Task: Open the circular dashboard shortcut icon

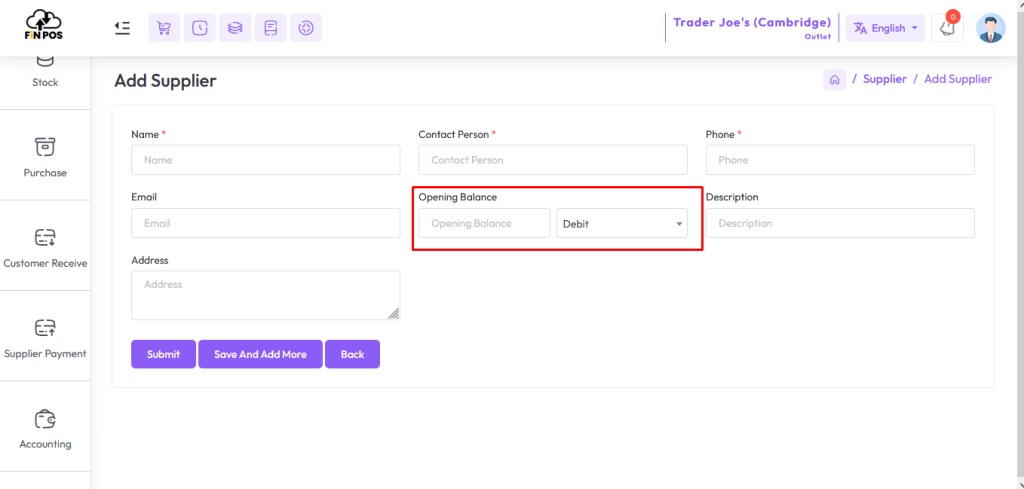Action: [306, 28]
